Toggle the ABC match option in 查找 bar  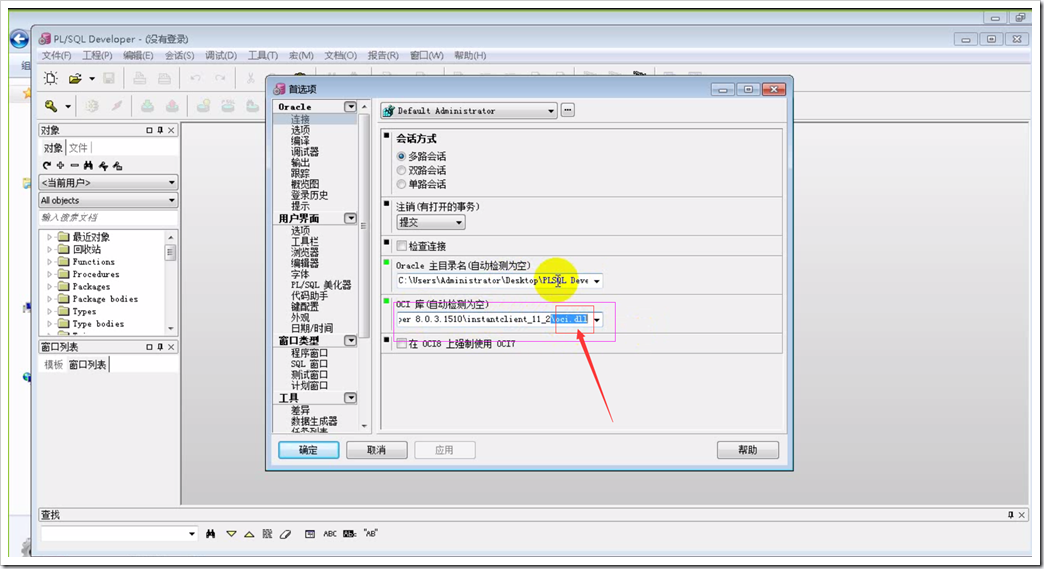tap(330, 534)
